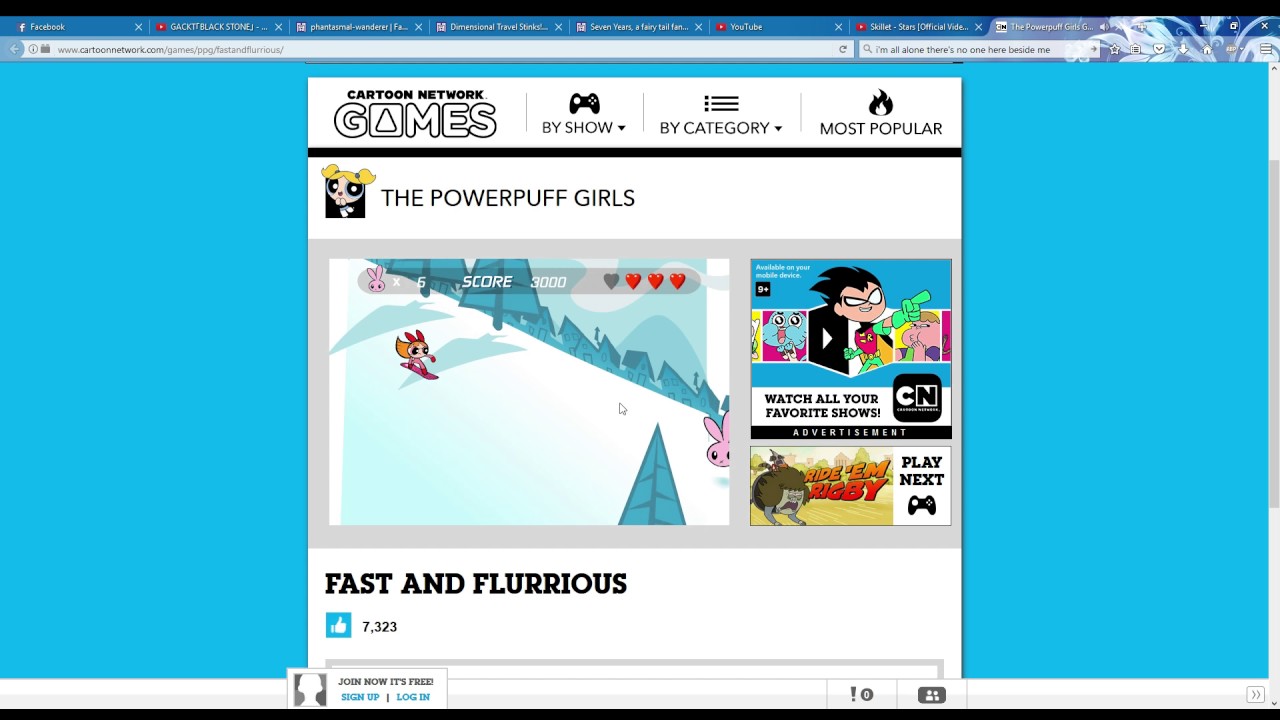Open a new browser tab
Viewport: 1280px width, 720px height.
point(1140,27)
